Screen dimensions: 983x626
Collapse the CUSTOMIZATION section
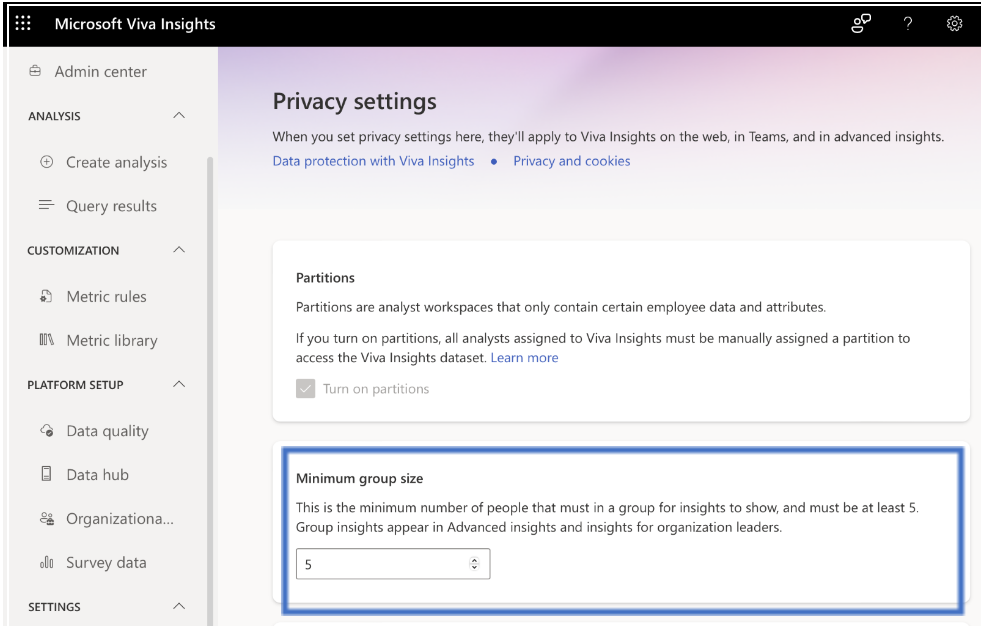(179, 250)
